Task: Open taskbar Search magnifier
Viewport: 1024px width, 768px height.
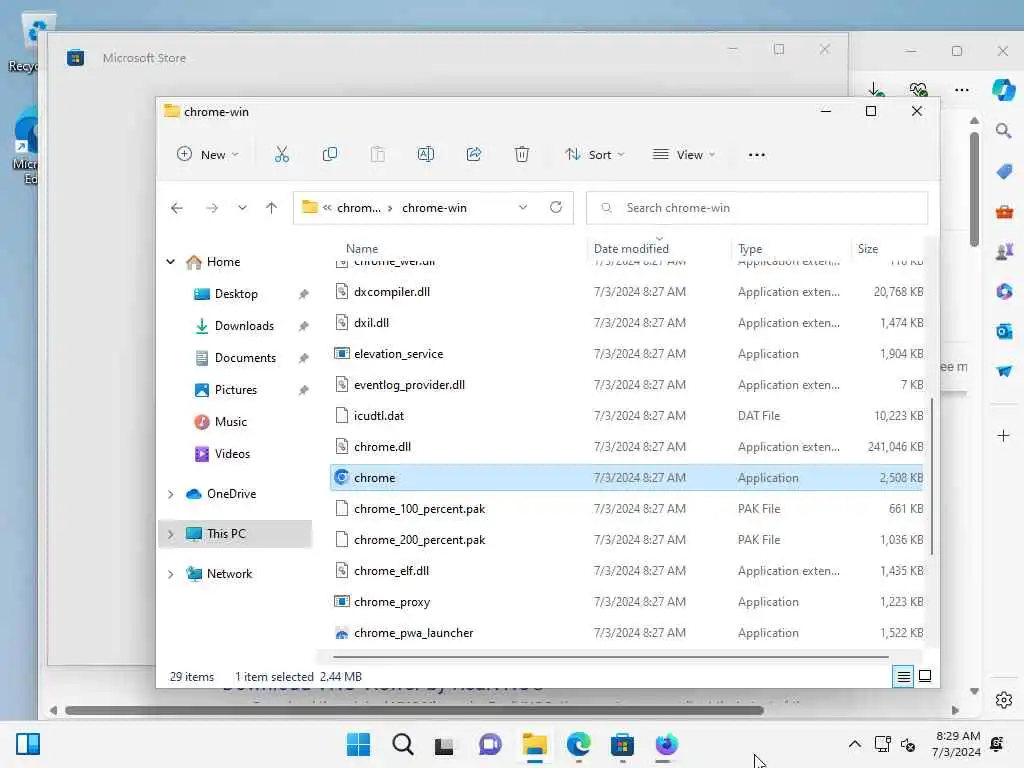Action: 402,744
